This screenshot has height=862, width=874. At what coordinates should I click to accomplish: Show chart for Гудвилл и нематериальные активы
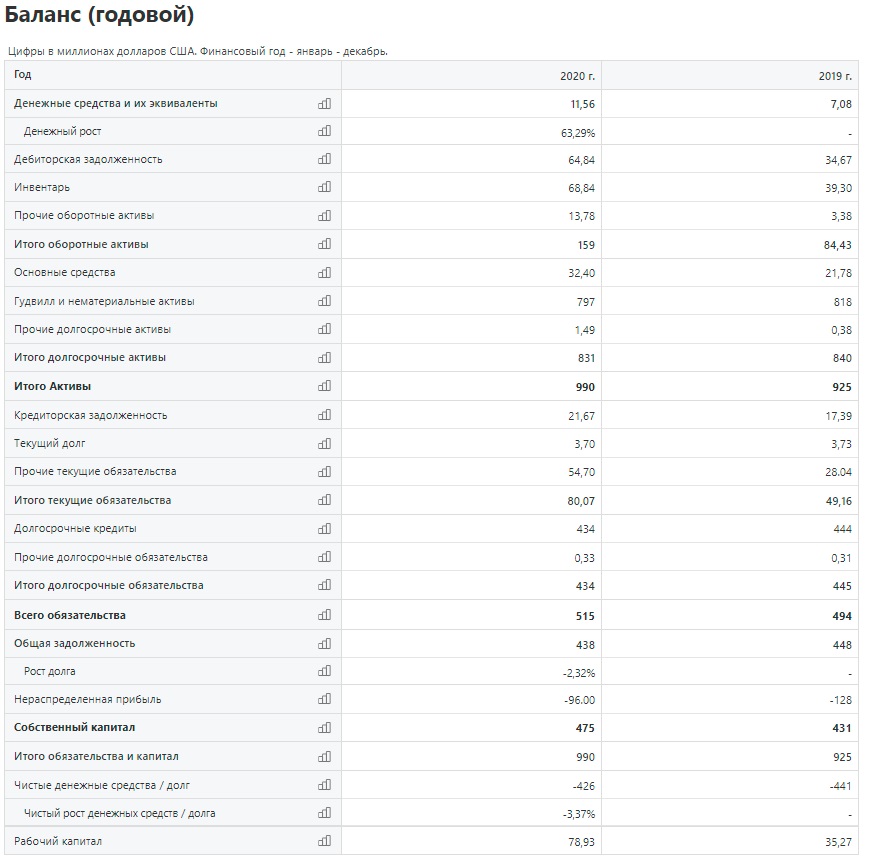[324, 301]
